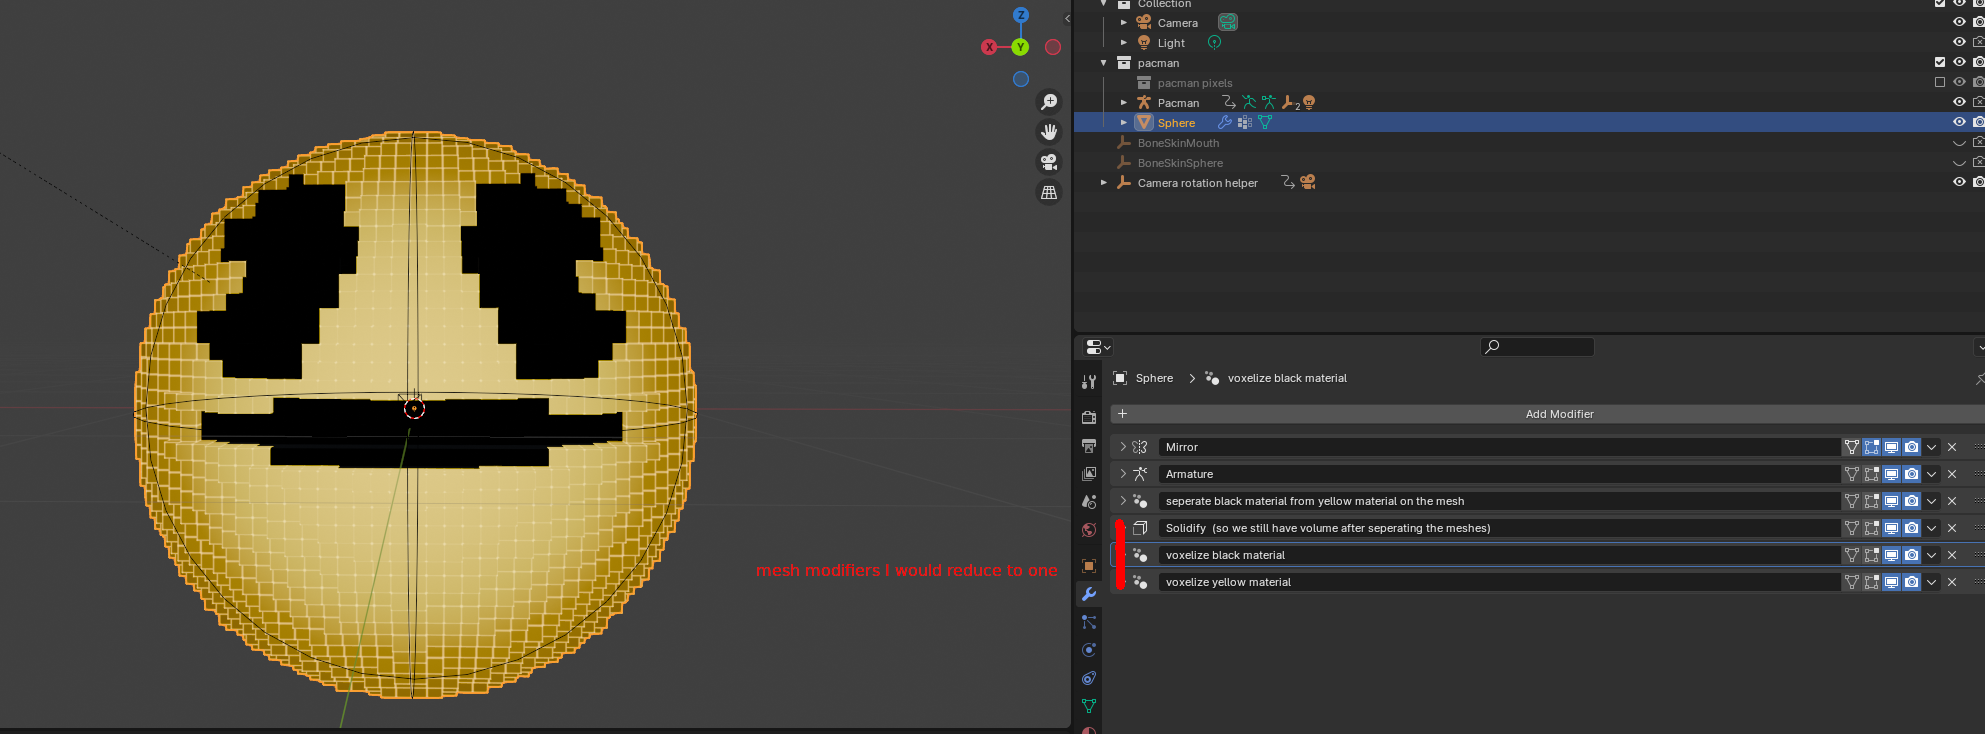Open the World properties tab
This screenshot has height=734, width=1985.
1089,529
